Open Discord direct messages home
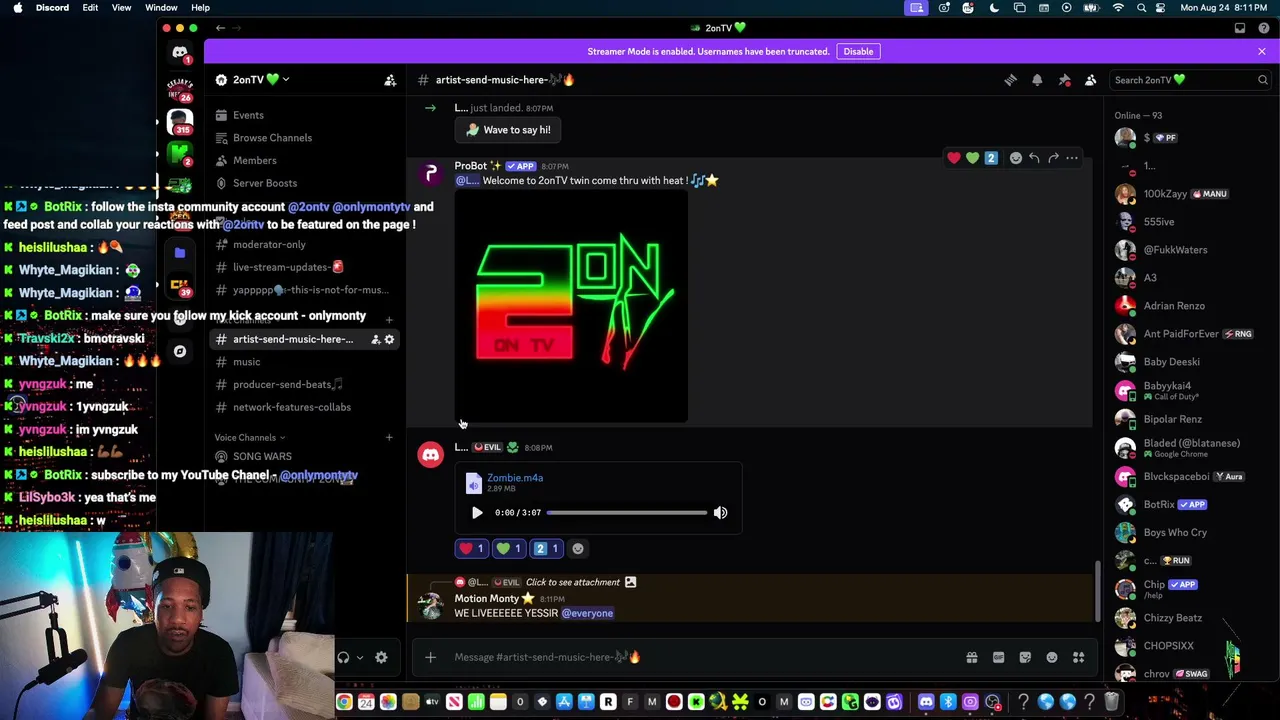This screenshot has height=720, width=1280. click(x=180, y=52)
